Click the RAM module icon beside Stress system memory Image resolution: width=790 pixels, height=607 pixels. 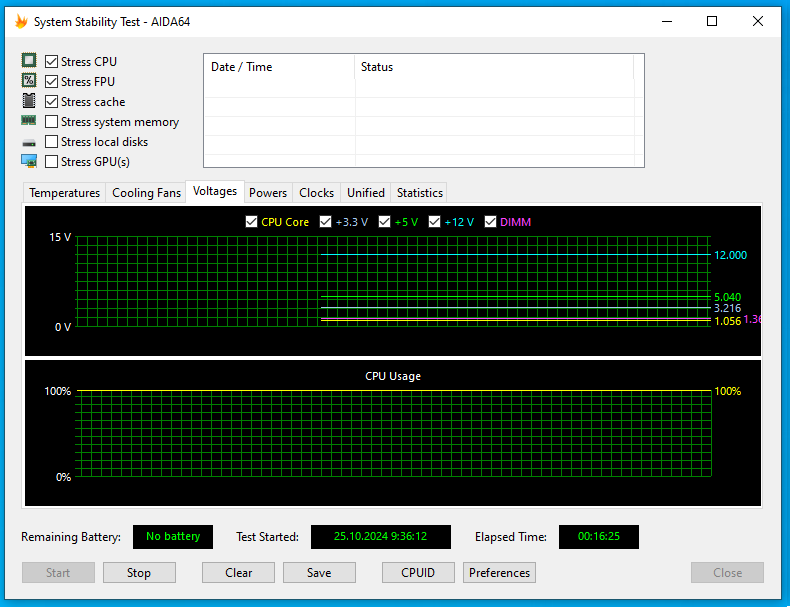29,120
